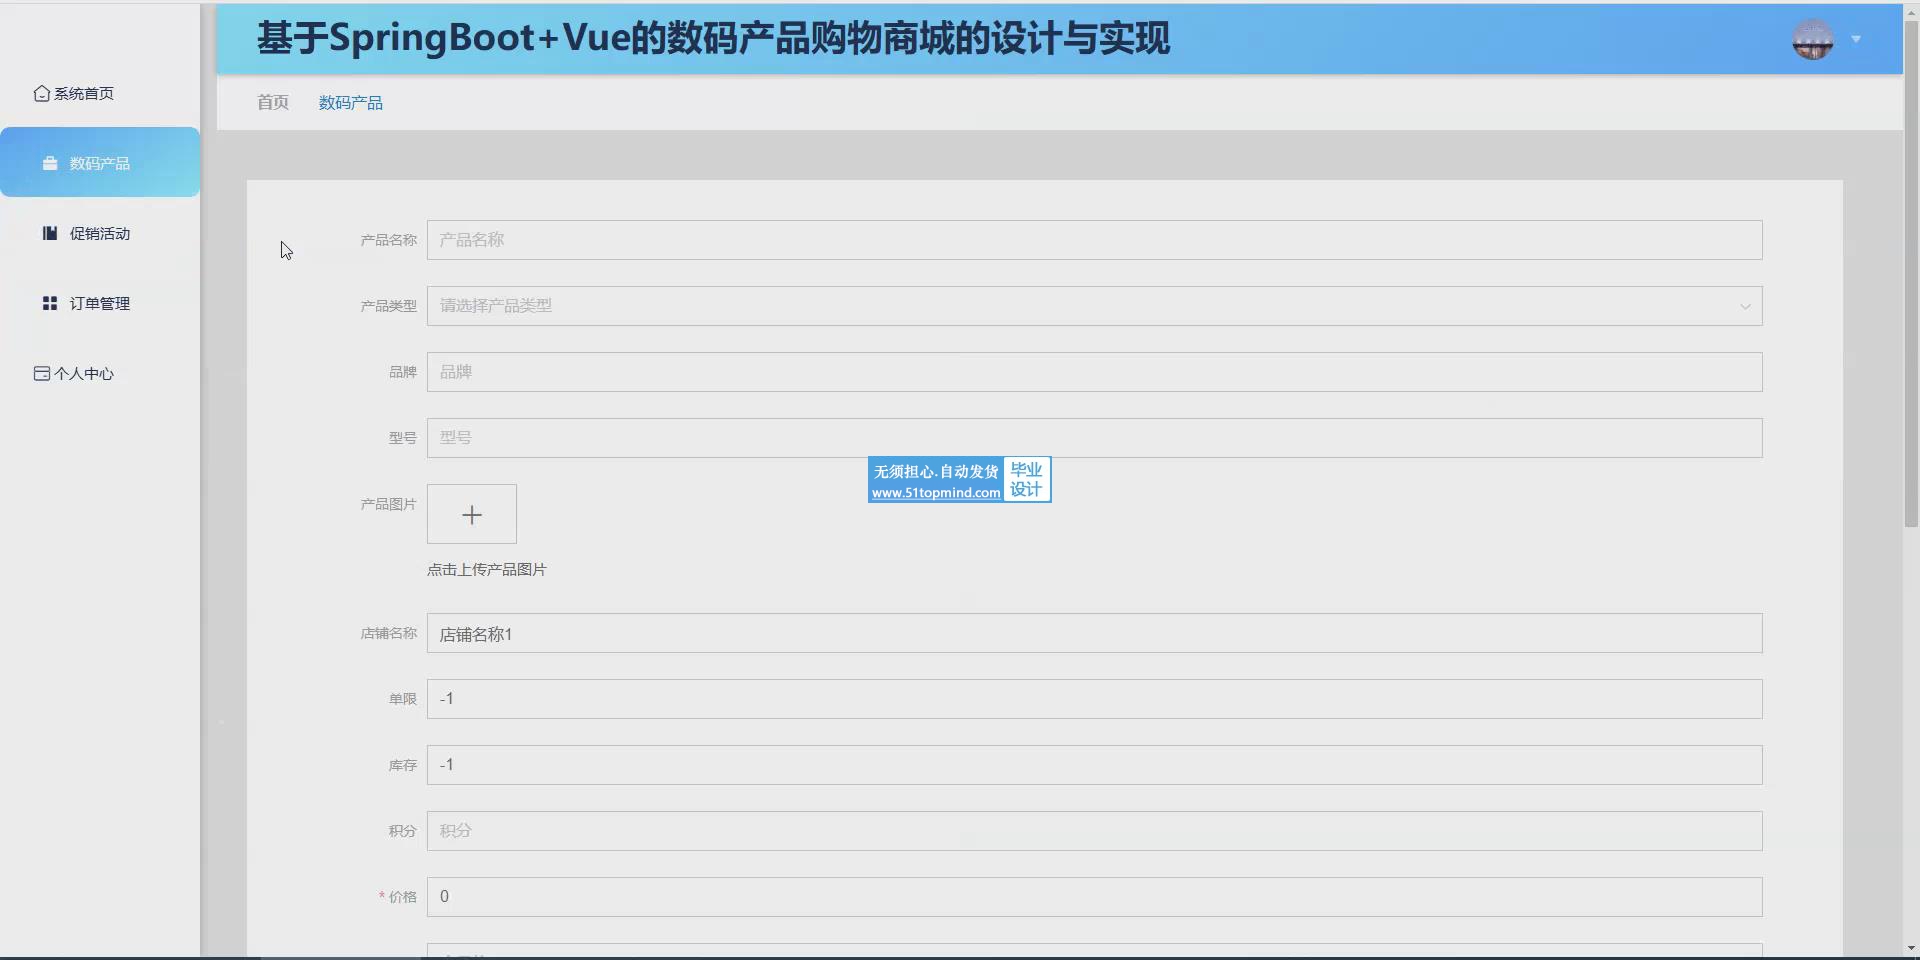Image resolution: width=1920 pixels, height=960 pixels.
Task: Select the 型号 input box
Action: (x=1094, y=438)
